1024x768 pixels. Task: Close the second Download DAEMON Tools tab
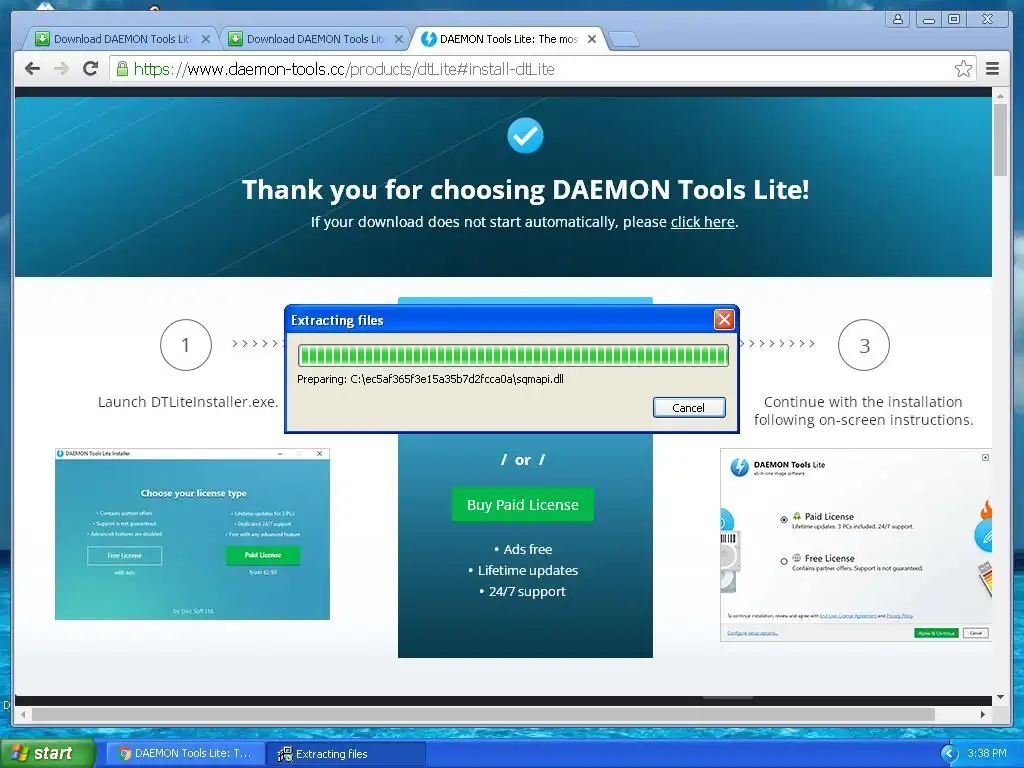point(399,39)
